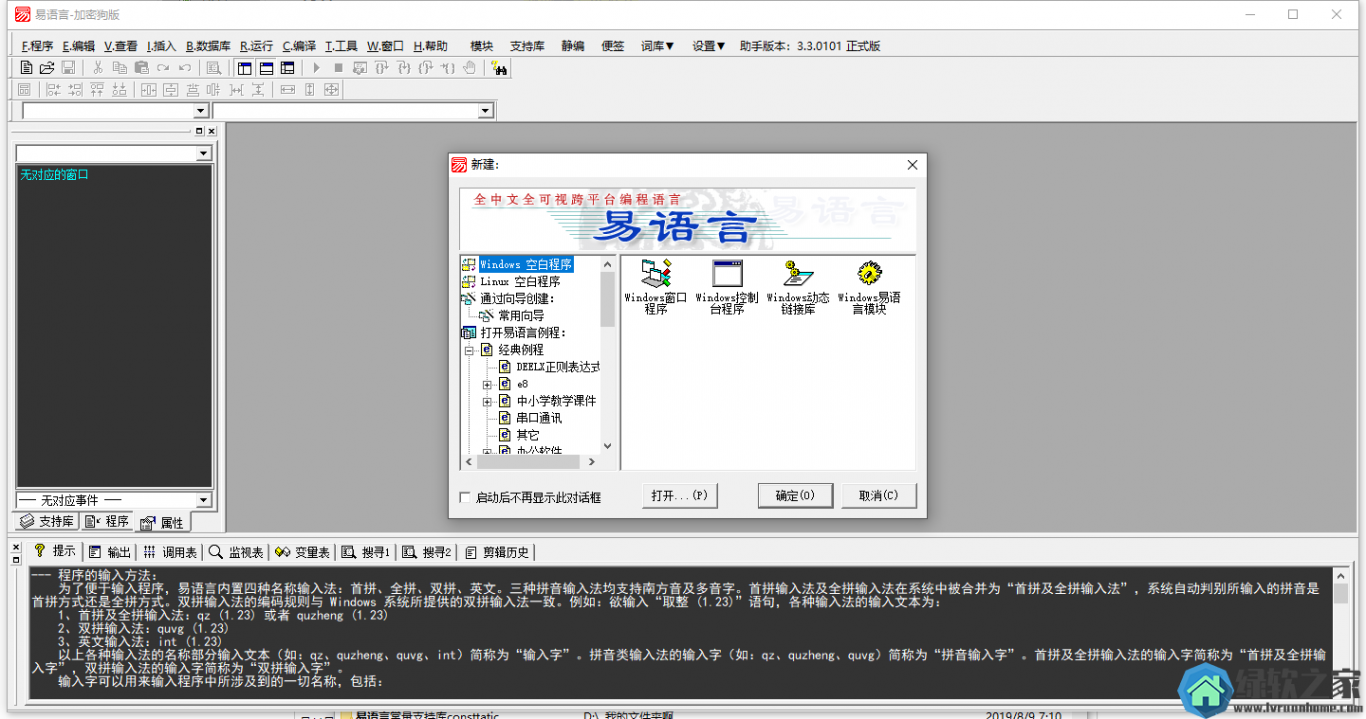Click the tree list vertical scrollbar thumb
The image size is (1366, 719).
(607, 298)
